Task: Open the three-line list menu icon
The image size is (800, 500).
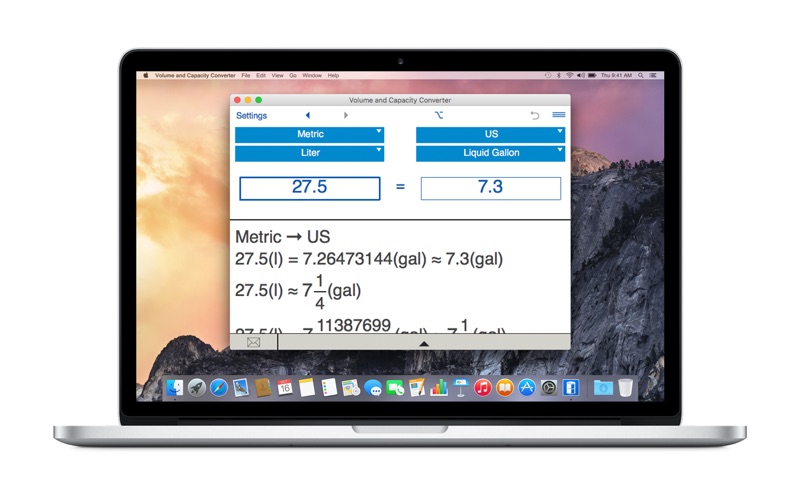Action: coord(559,115)
